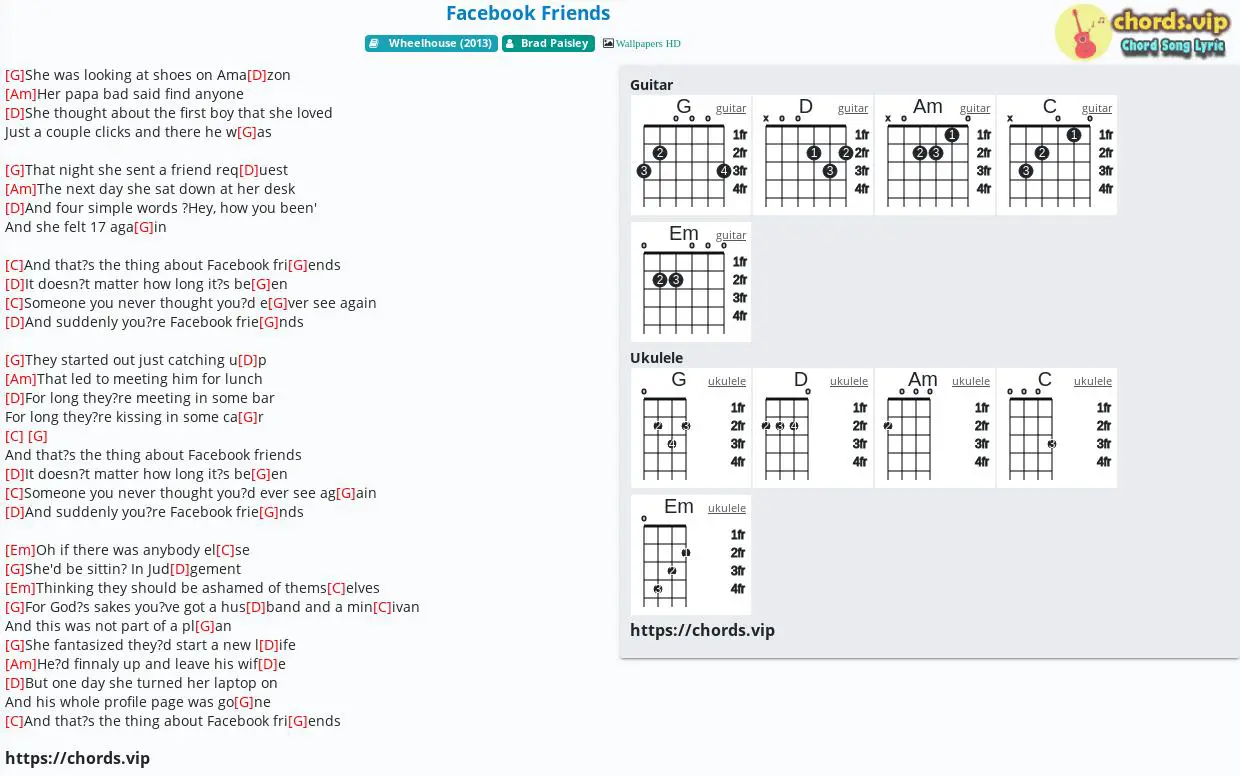Screen dimensions: 1240x776
Task: Click the G guitar chord diagram
Action: click(691, 155)
